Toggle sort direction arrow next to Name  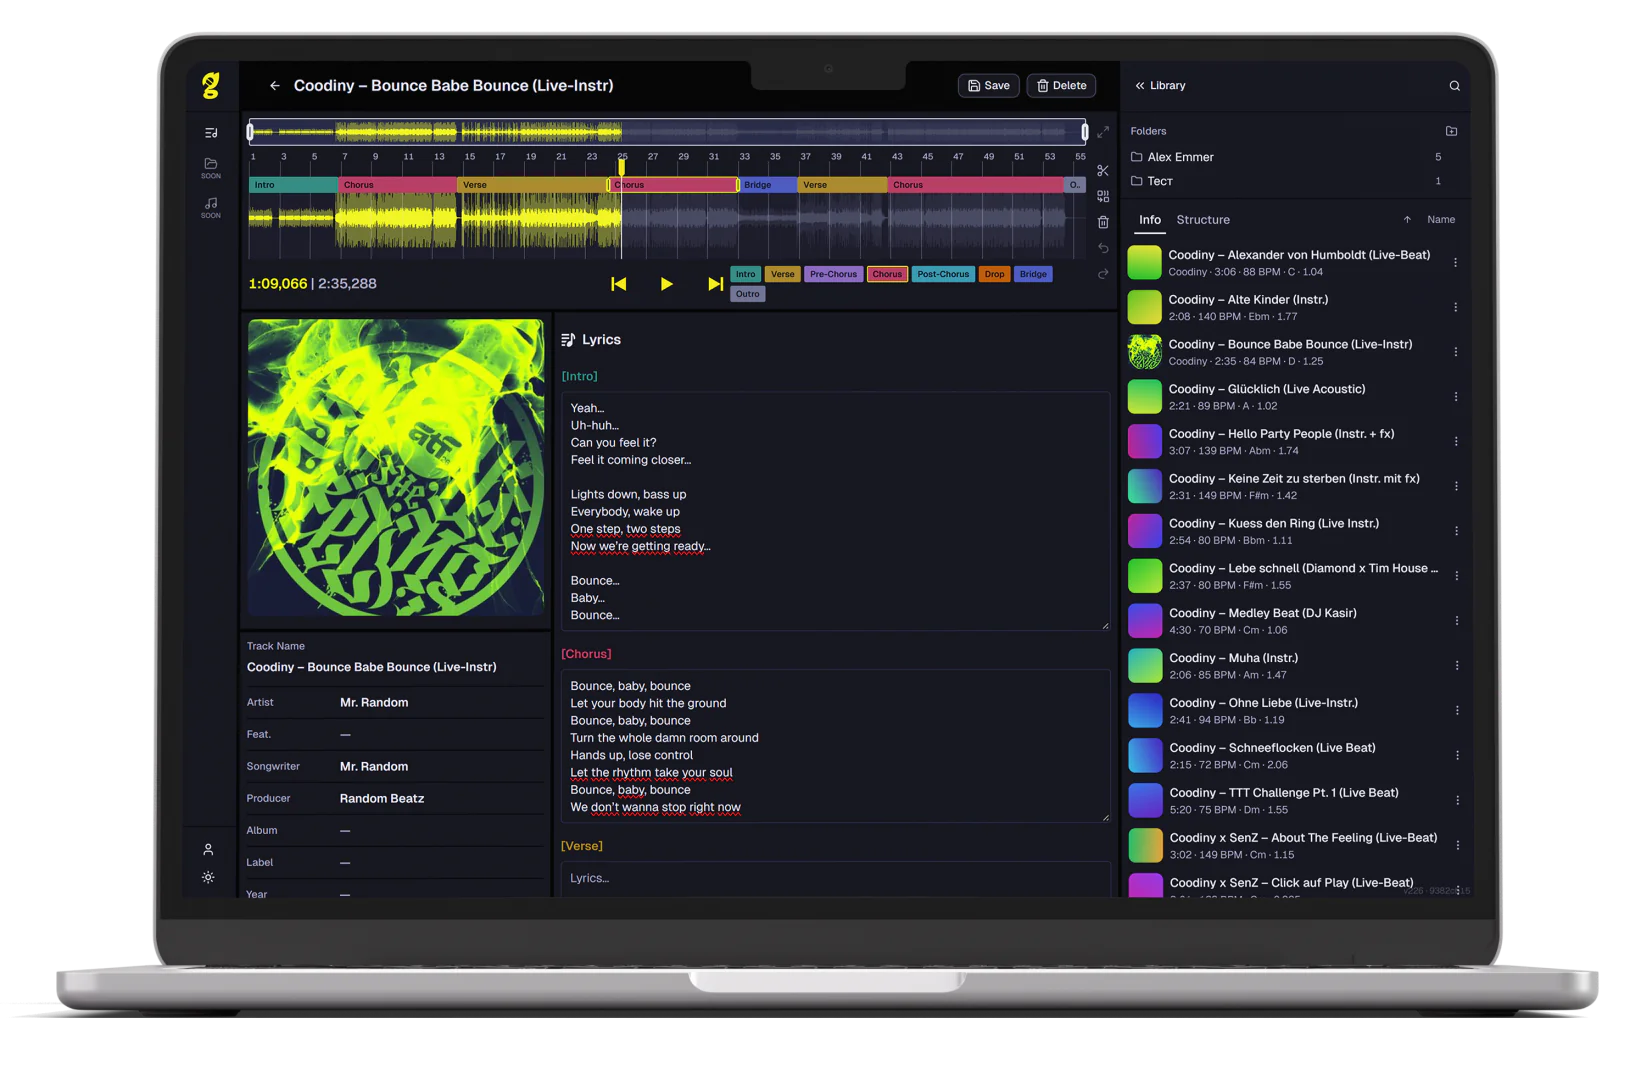point(1407,220)
